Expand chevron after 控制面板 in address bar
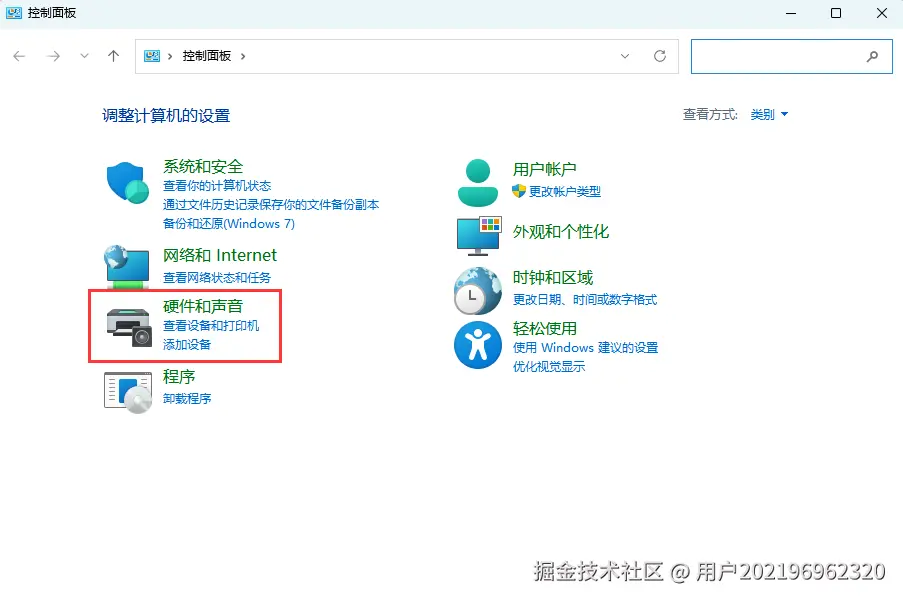Viewport: 903px width, 601px height. (x=243, y=56)
